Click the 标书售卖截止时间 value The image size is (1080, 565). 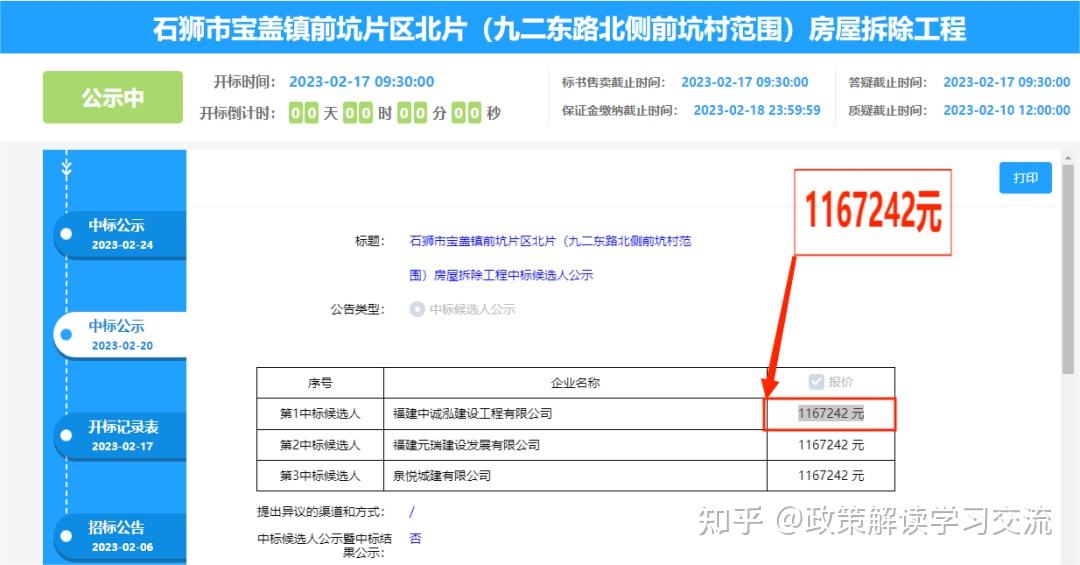tap(745, 82)
